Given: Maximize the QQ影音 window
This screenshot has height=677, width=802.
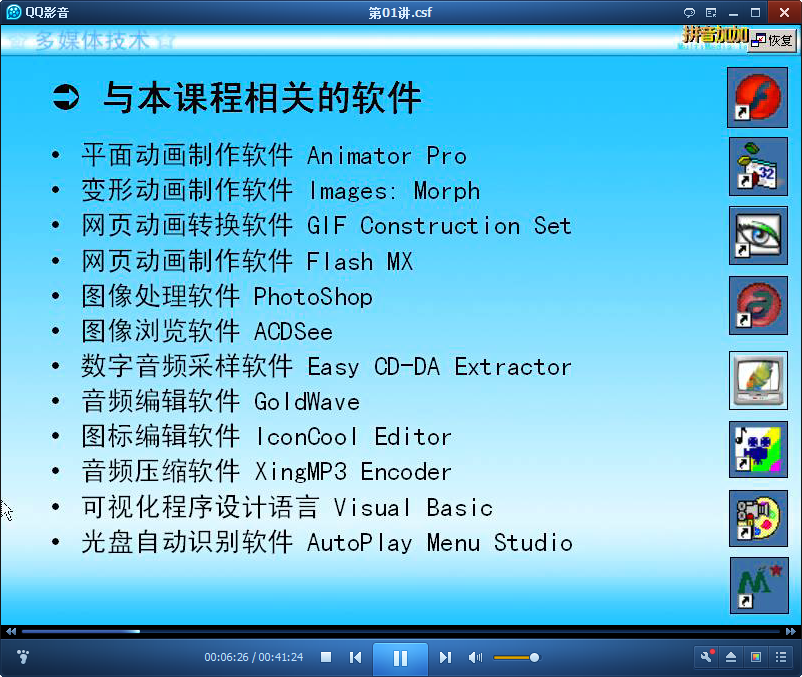Looking at the screenshot, I should point(755,13).
